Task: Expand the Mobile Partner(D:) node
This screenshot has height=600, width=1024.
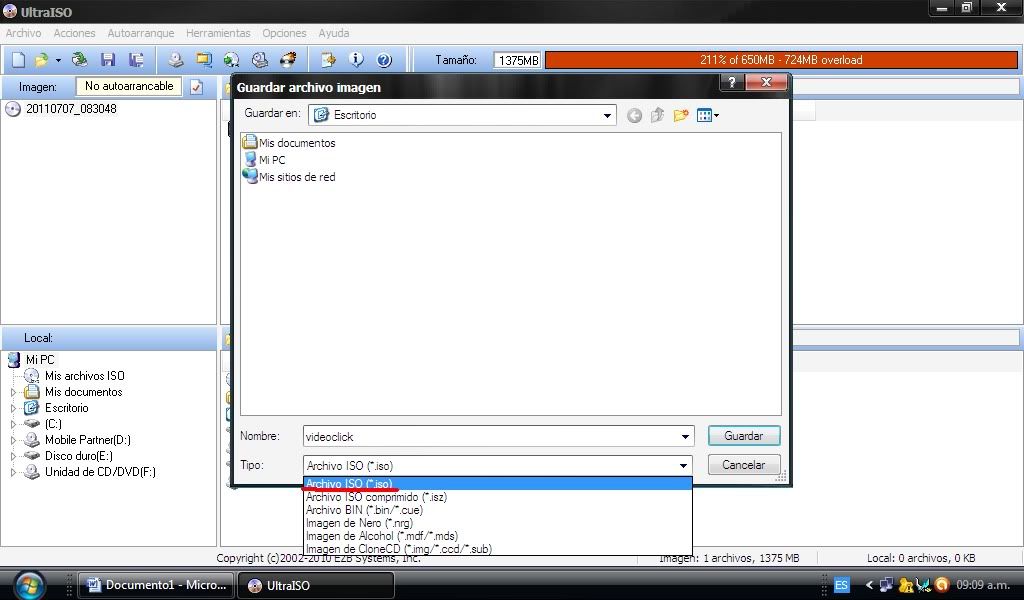Action: 13,440
